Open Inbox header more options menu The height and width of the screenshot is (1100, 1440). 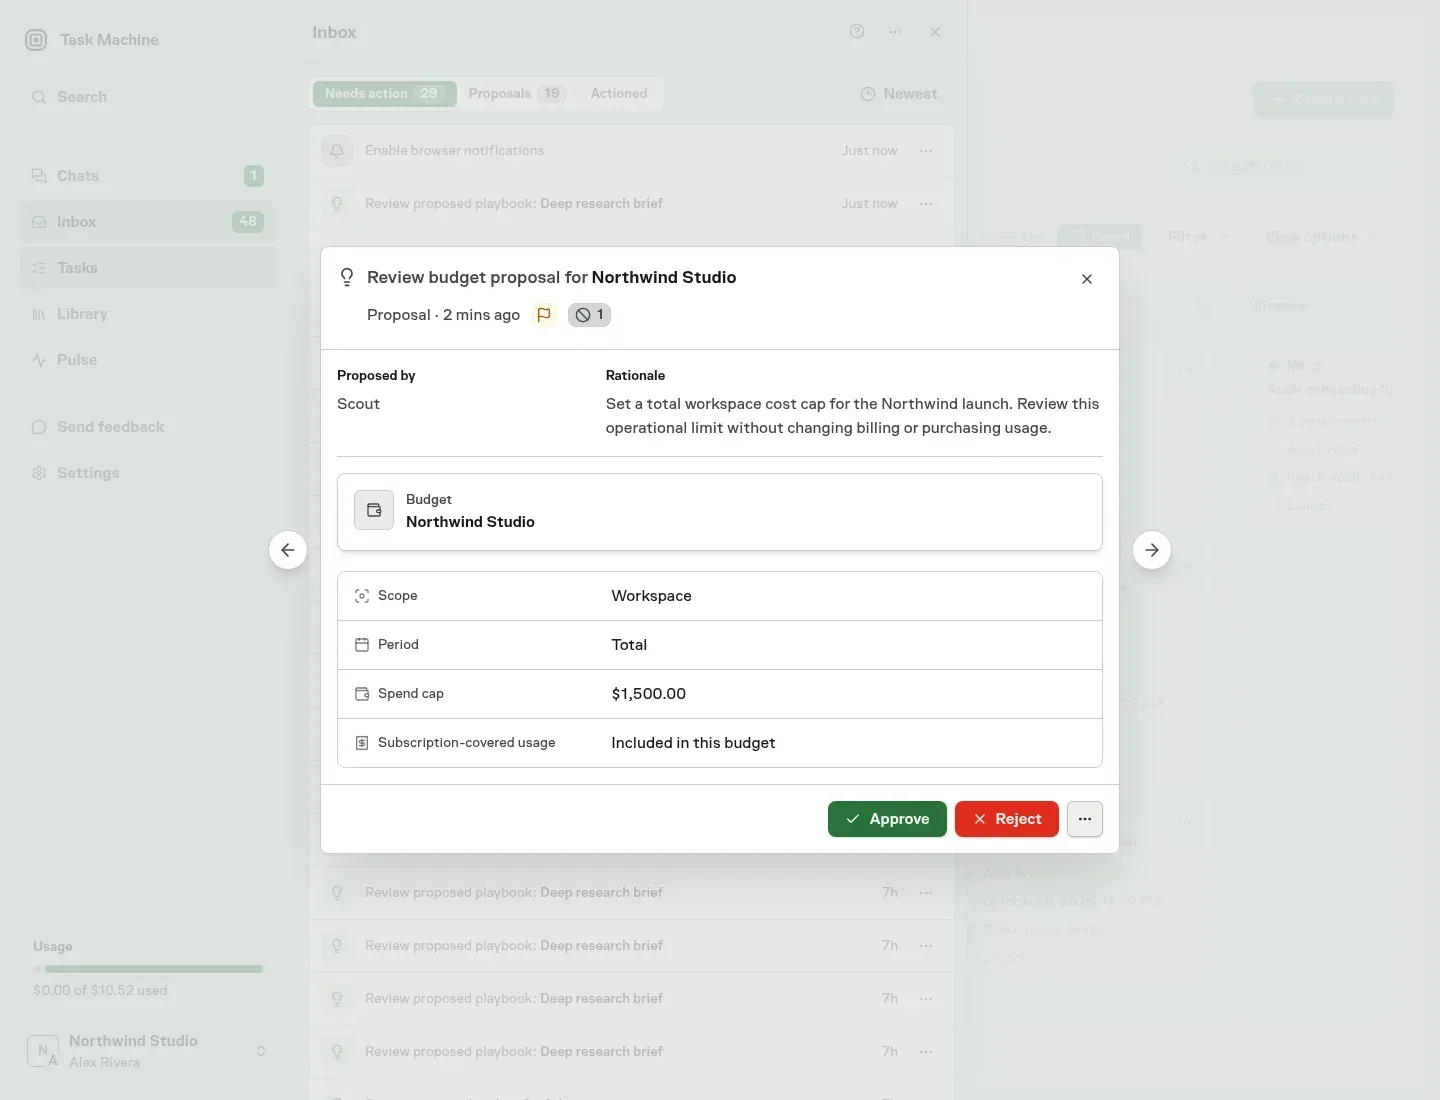[x=895, y=32]
